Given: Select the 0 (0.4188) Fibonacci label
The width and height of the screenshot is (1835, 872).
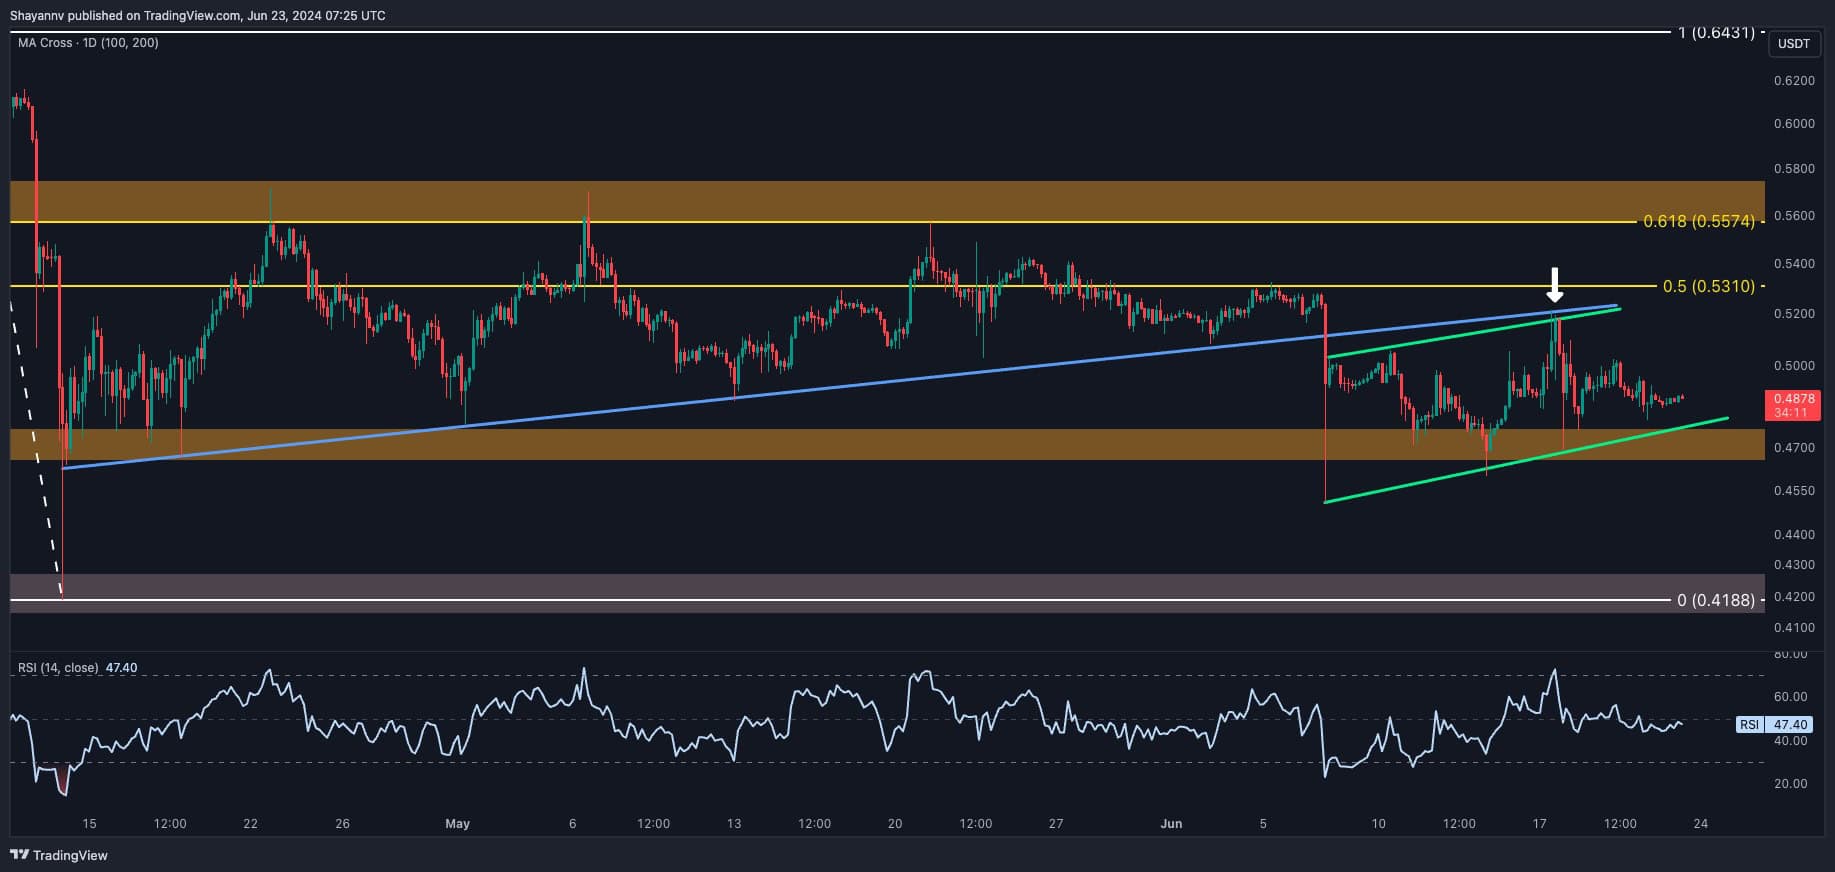Looking at the screenshot, I should tap(1716, 600).
